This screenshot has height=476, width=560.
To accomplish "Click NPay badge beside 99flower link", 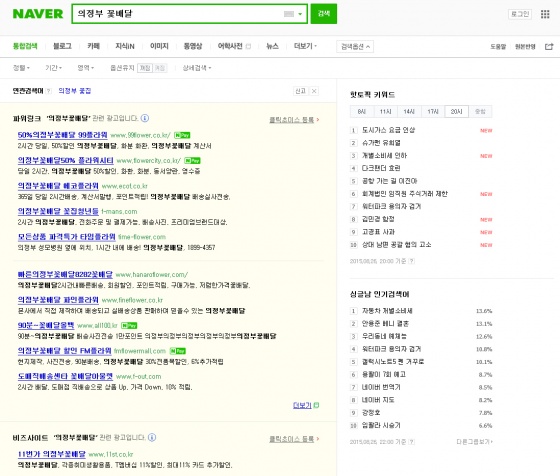I will point(182,135).
